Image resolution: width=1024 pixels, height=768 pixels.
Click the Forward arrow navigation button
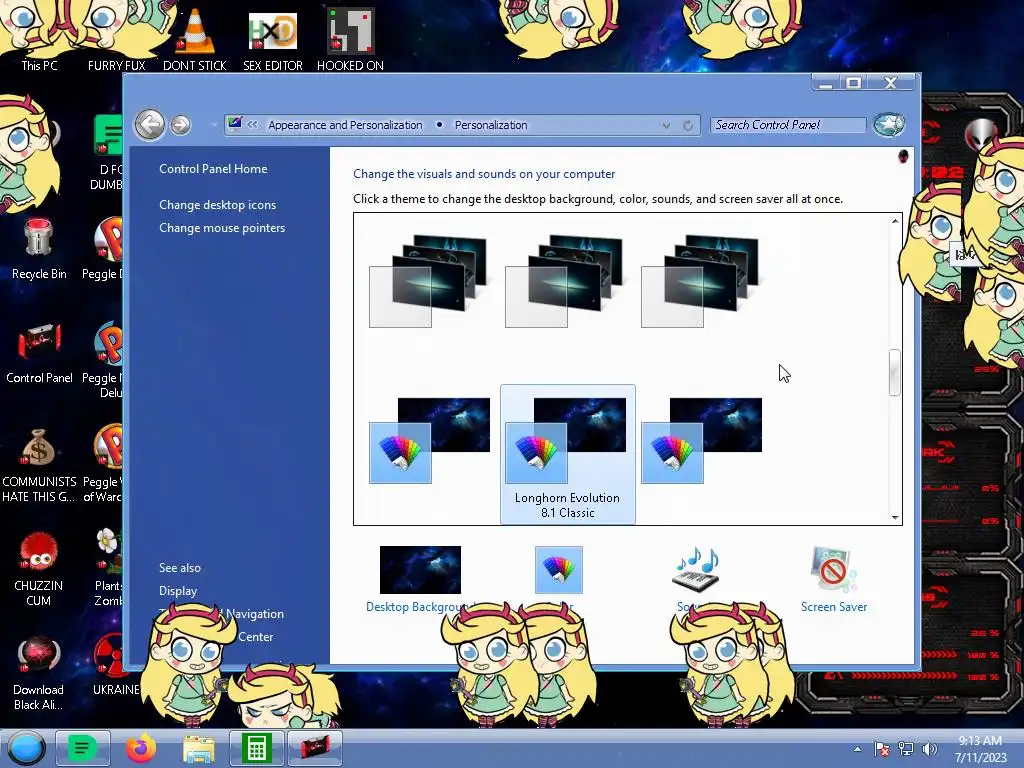181,125
